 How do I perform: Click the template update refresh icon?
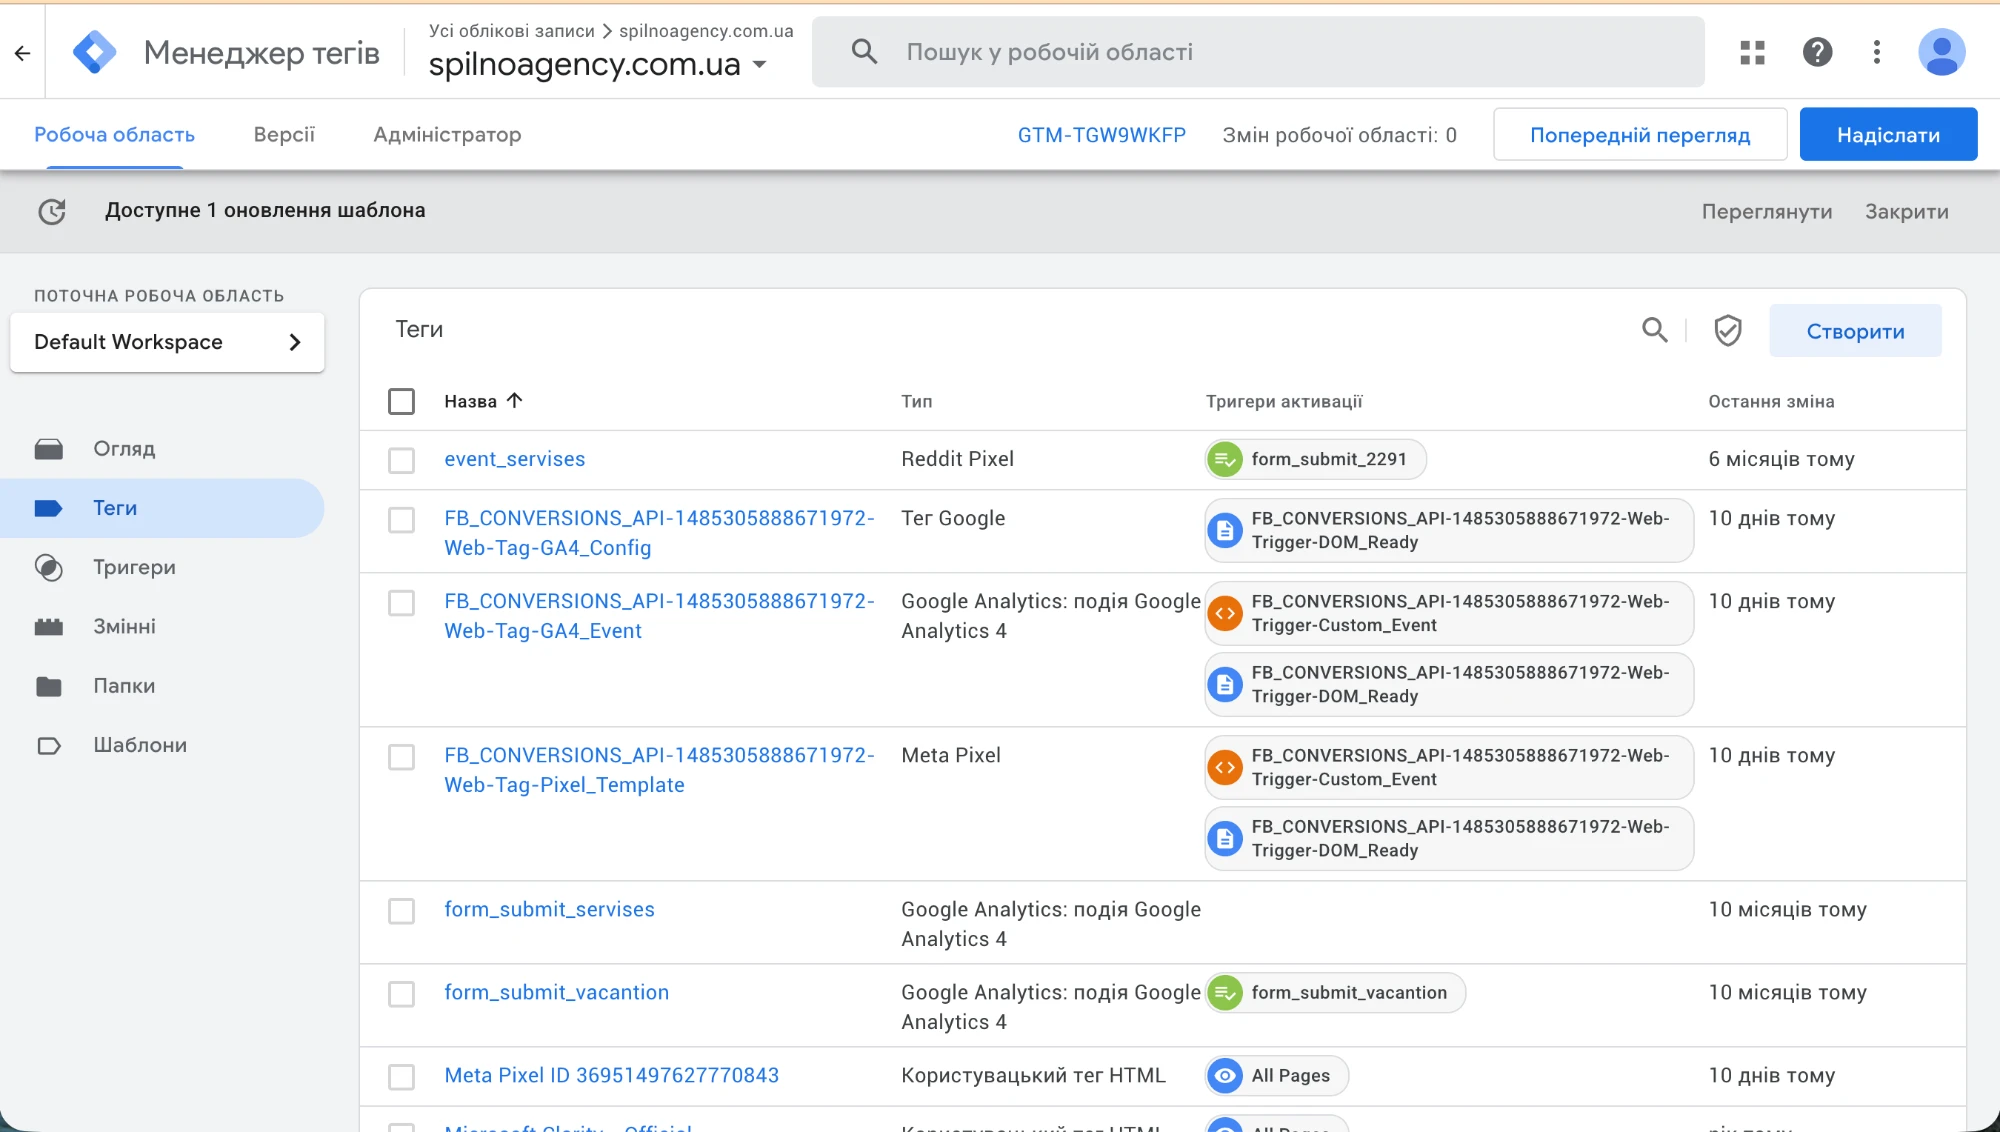click(52, 211)
